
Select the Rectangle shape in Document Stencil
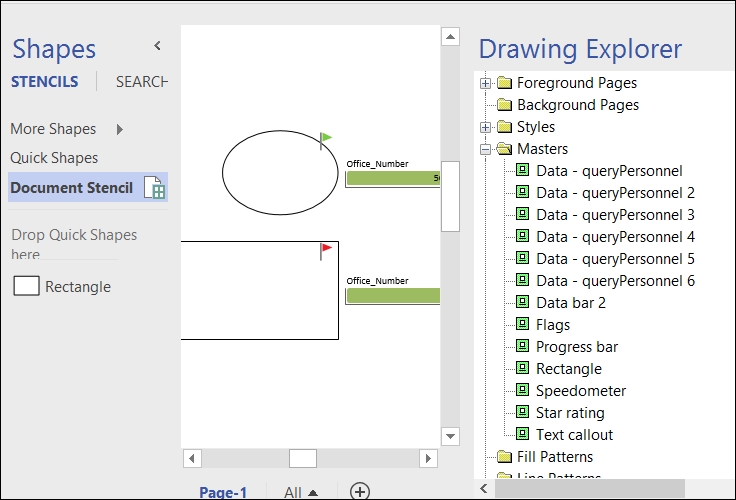(x=62, y=287)
